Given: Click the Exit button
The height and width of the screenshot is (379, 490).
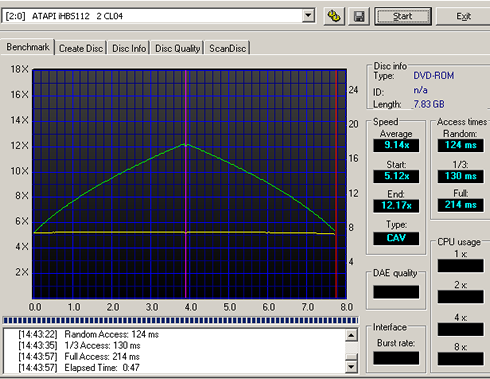Looking at the screenshot, I should (x=463, y=16).
